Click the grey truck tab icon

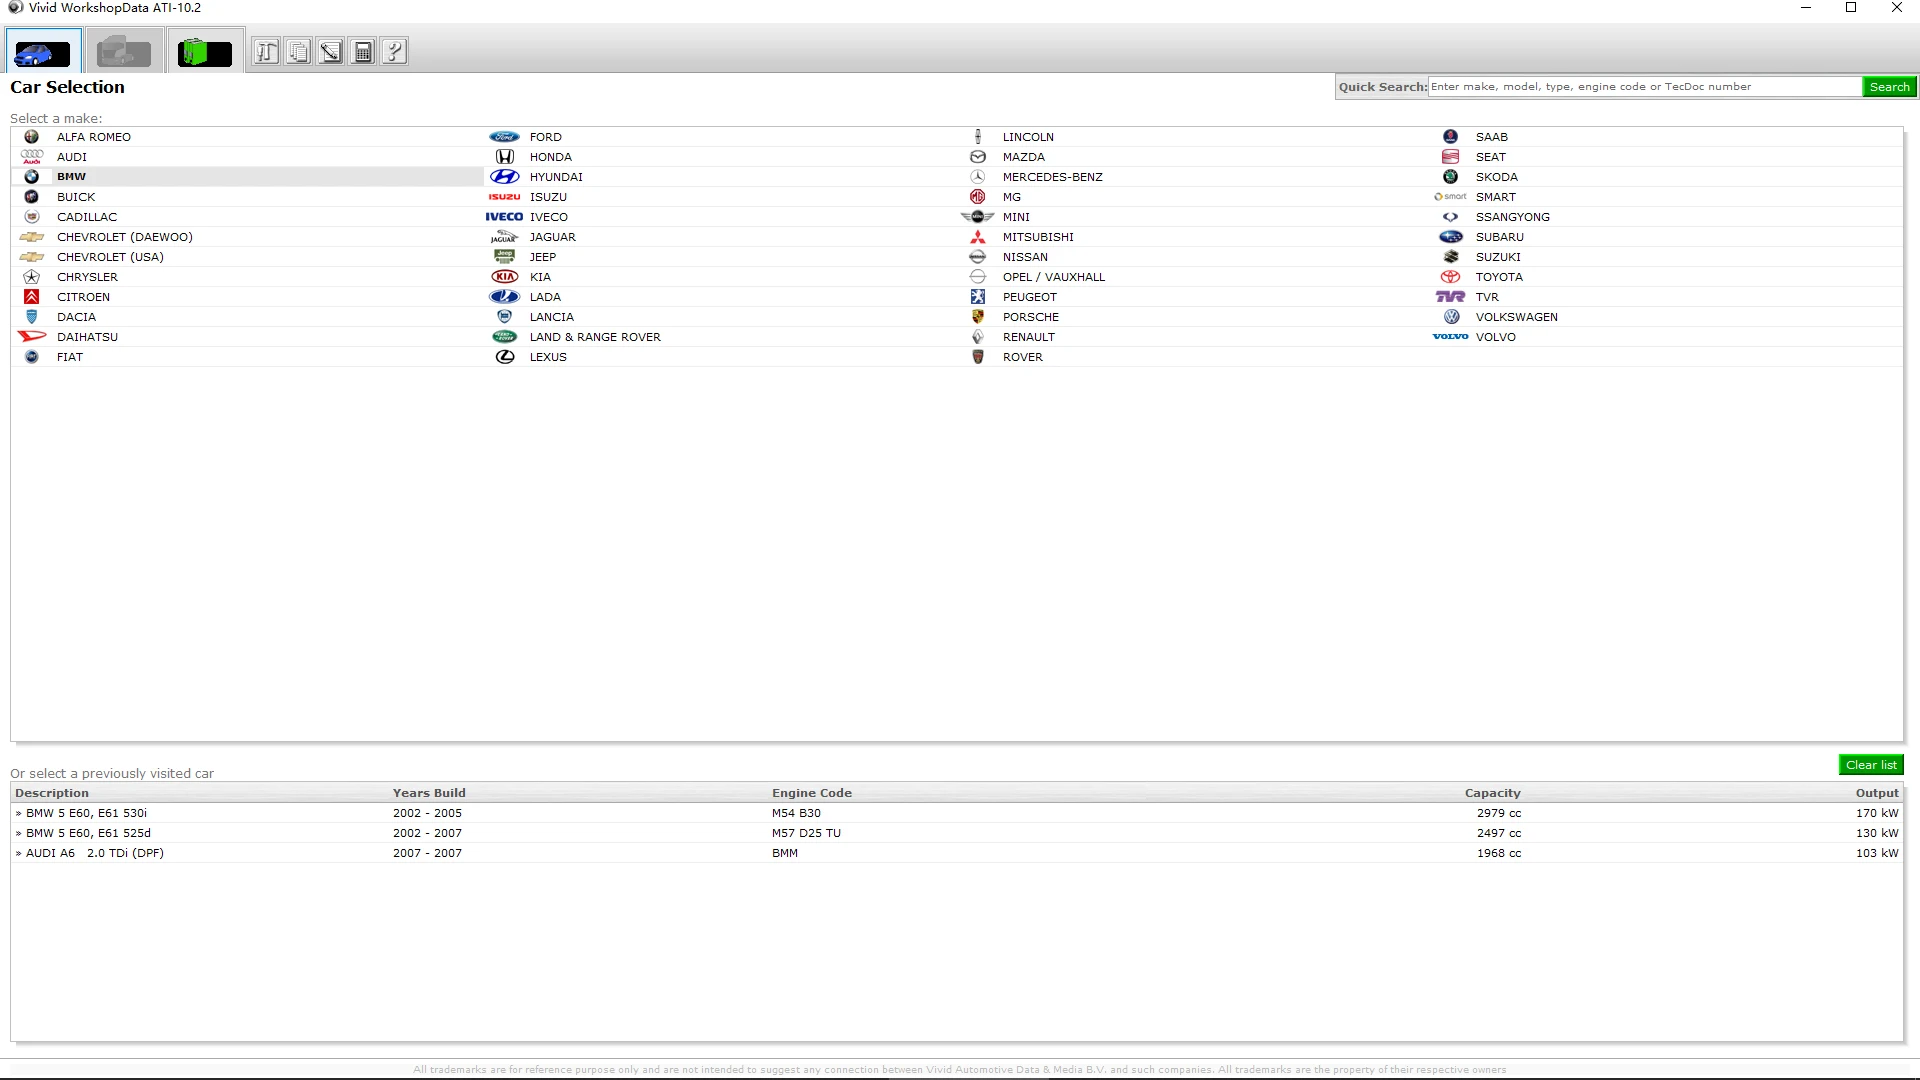[124, 52]
